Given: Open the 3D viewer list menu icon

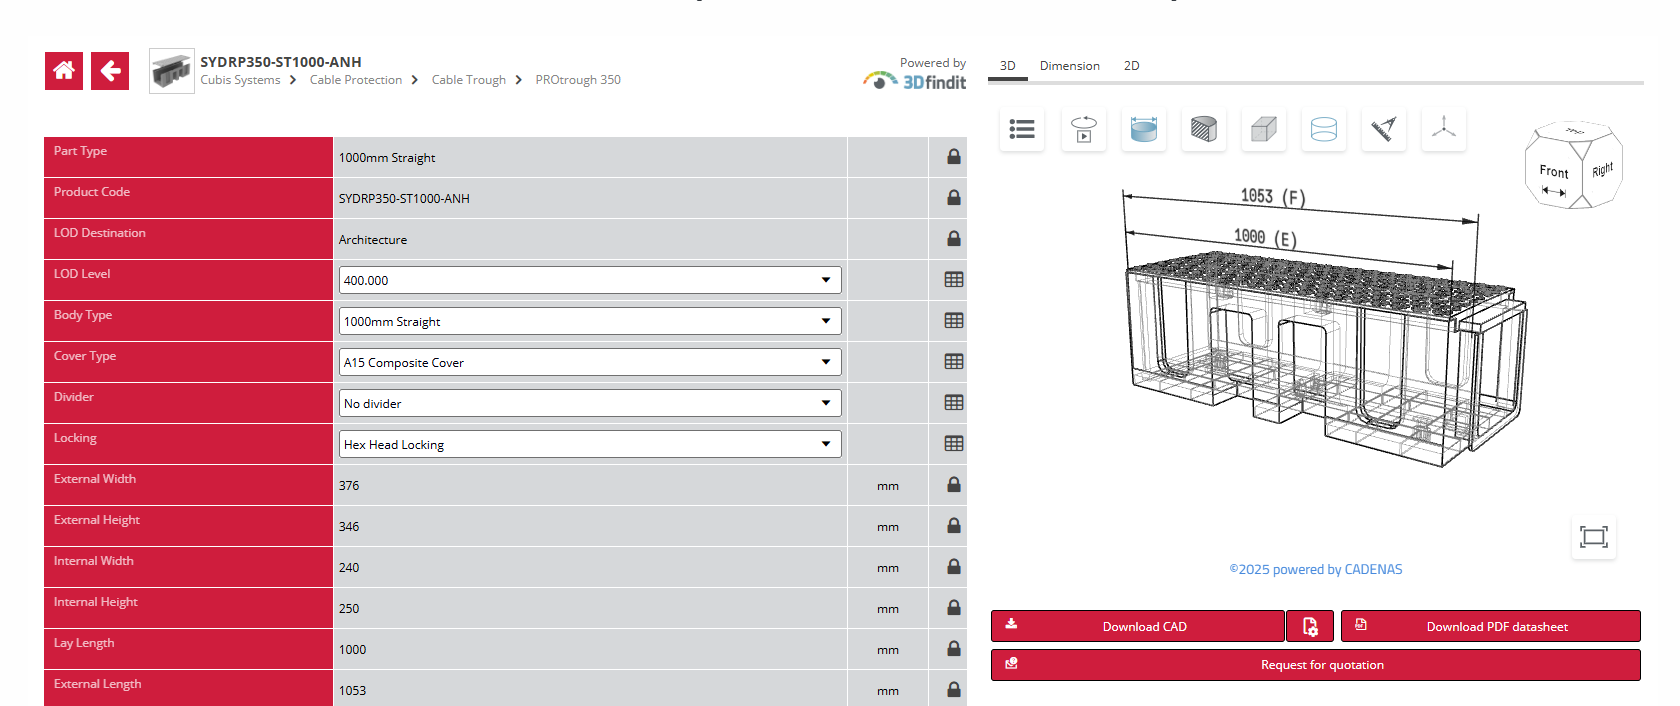Looking at the screenshot, I should click(1022, 129).
